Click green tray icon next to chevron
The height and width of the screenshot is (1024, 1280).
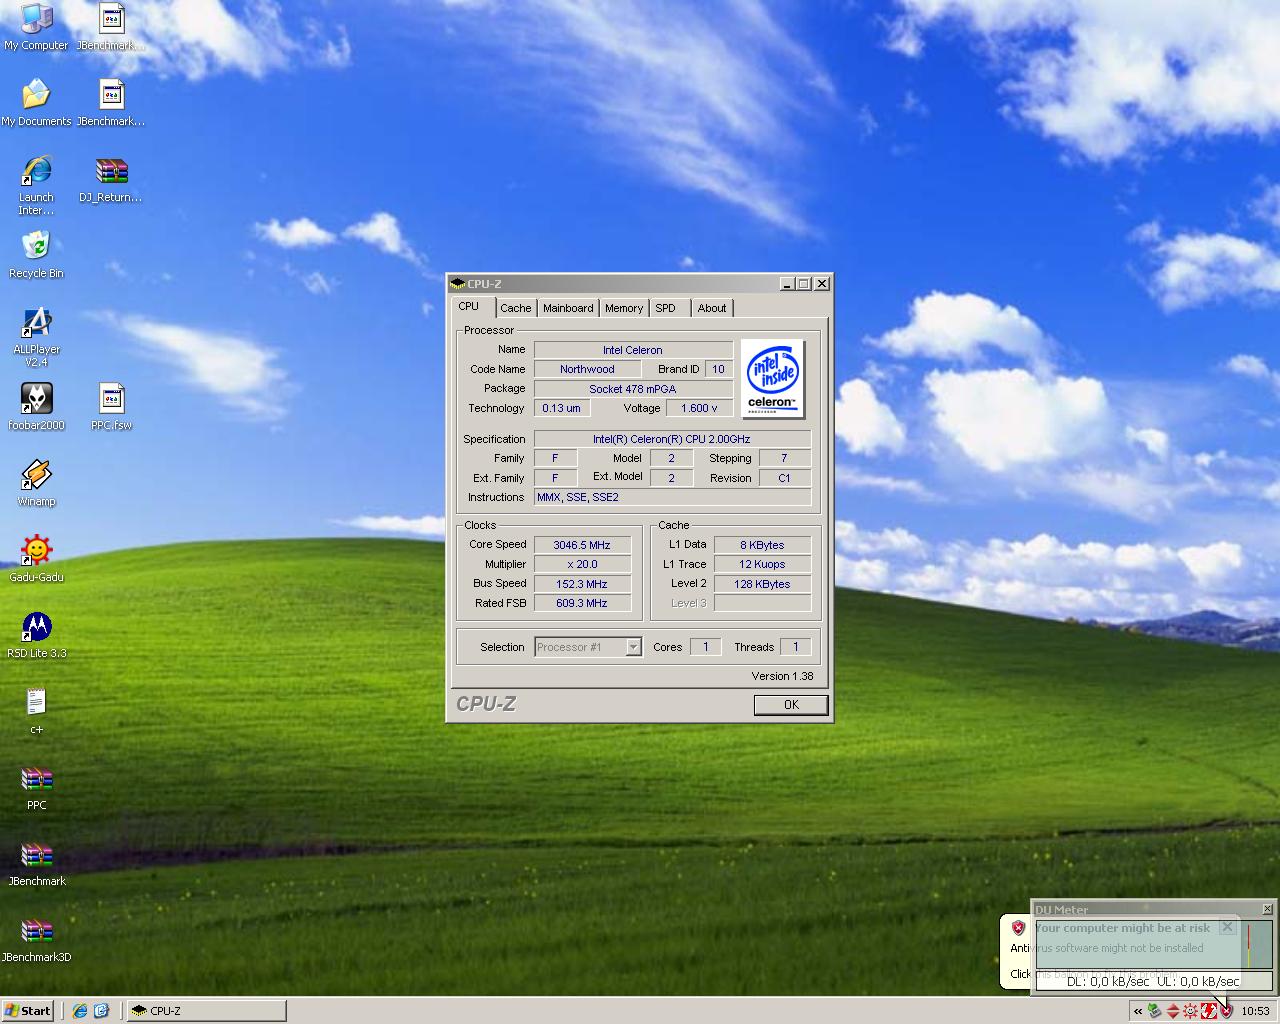coord(1154,1011)
